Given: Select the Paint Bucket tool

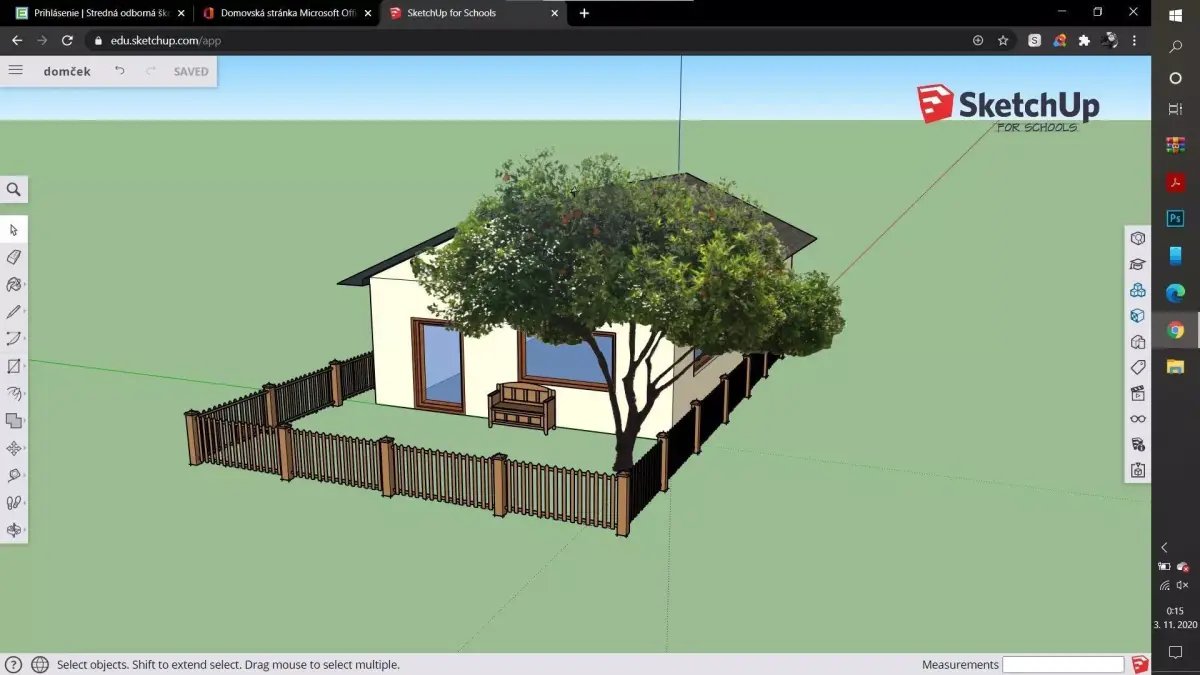Looking at the screenshot, I should coord(14,284).
